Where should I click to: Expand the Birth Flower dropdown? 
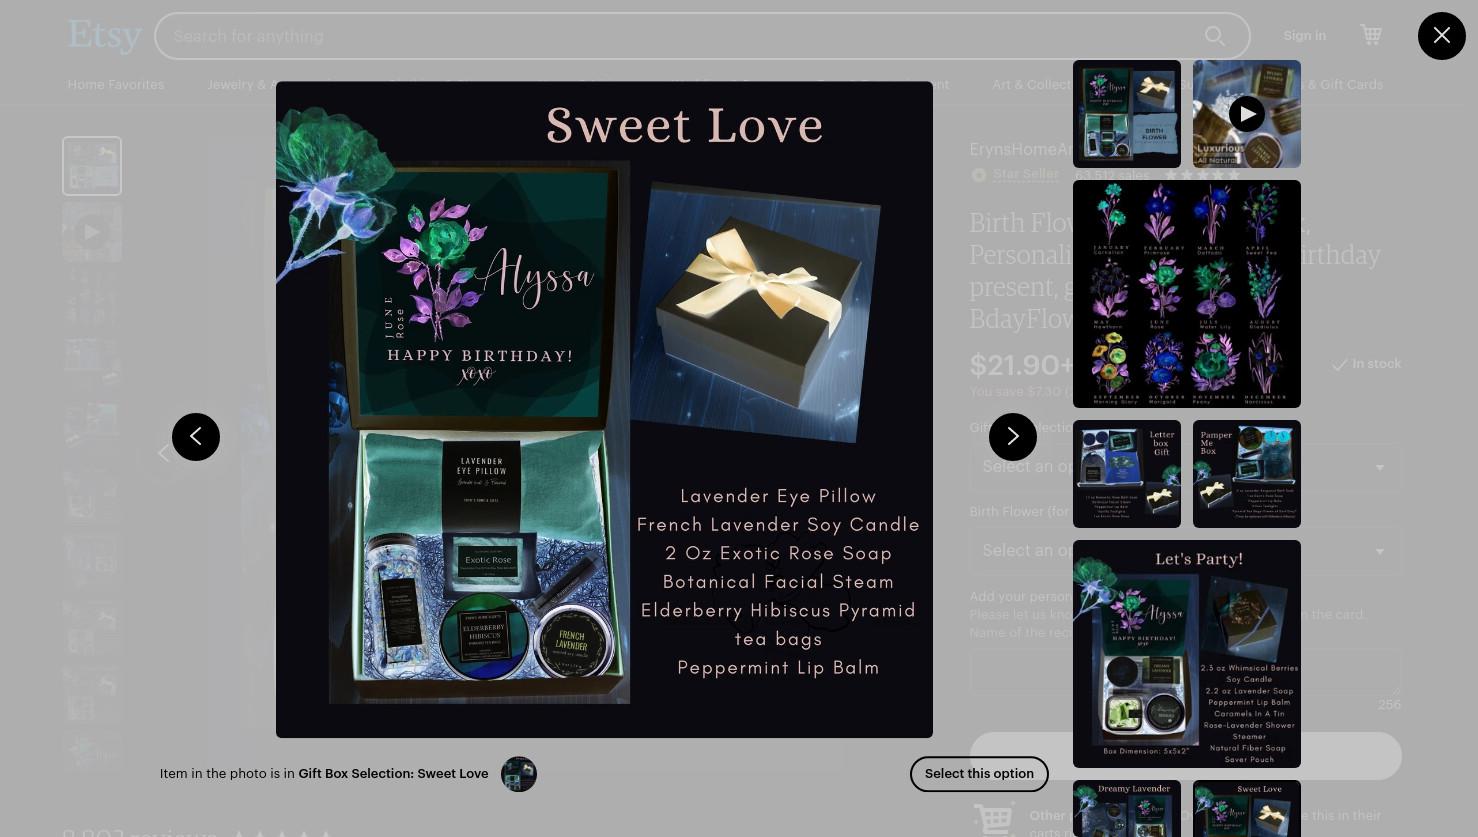click(x=1185, y=551)
